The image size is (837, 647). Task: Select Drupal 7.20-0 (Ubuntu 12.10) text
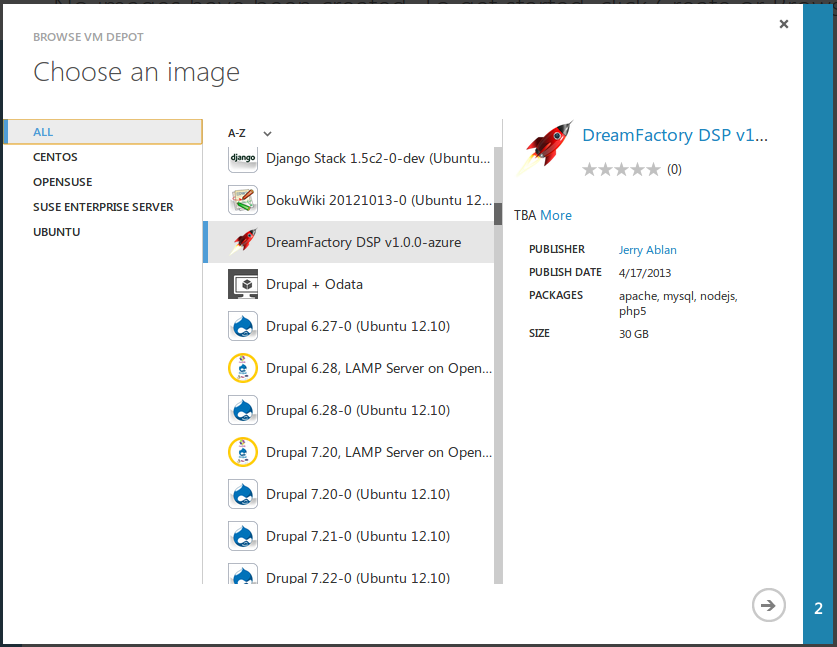358,494
